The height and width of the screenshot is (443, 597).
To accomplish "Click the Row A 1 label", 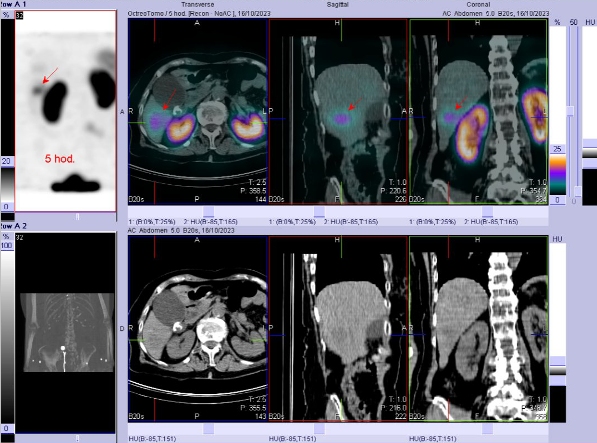I will click(13, 4).
